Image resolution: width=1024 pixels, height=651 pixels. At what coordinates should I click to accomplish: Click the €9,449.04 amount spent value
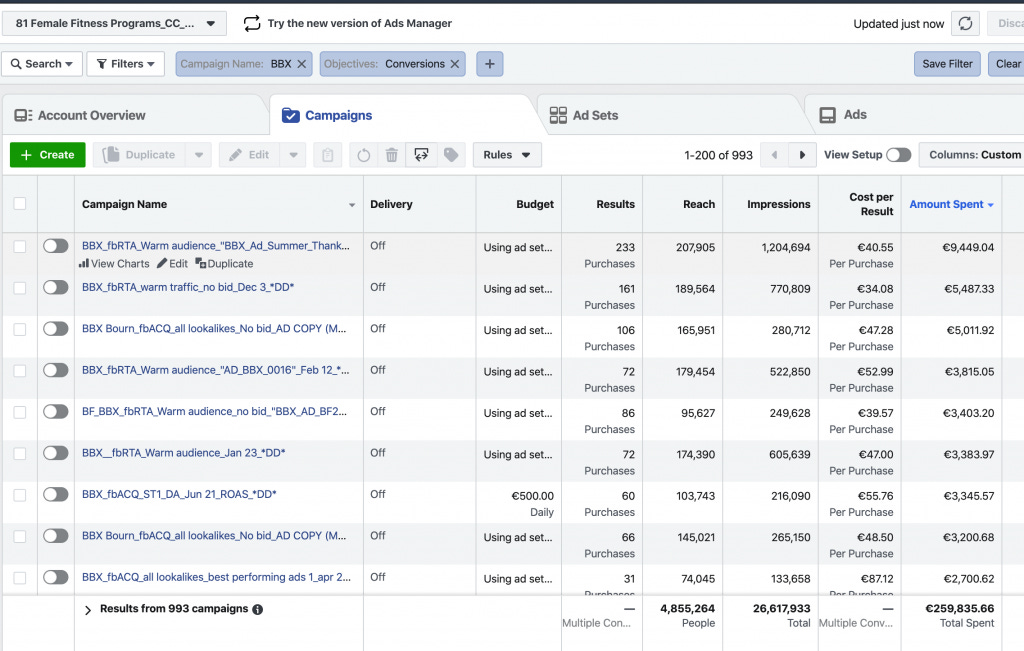point(968,247)
